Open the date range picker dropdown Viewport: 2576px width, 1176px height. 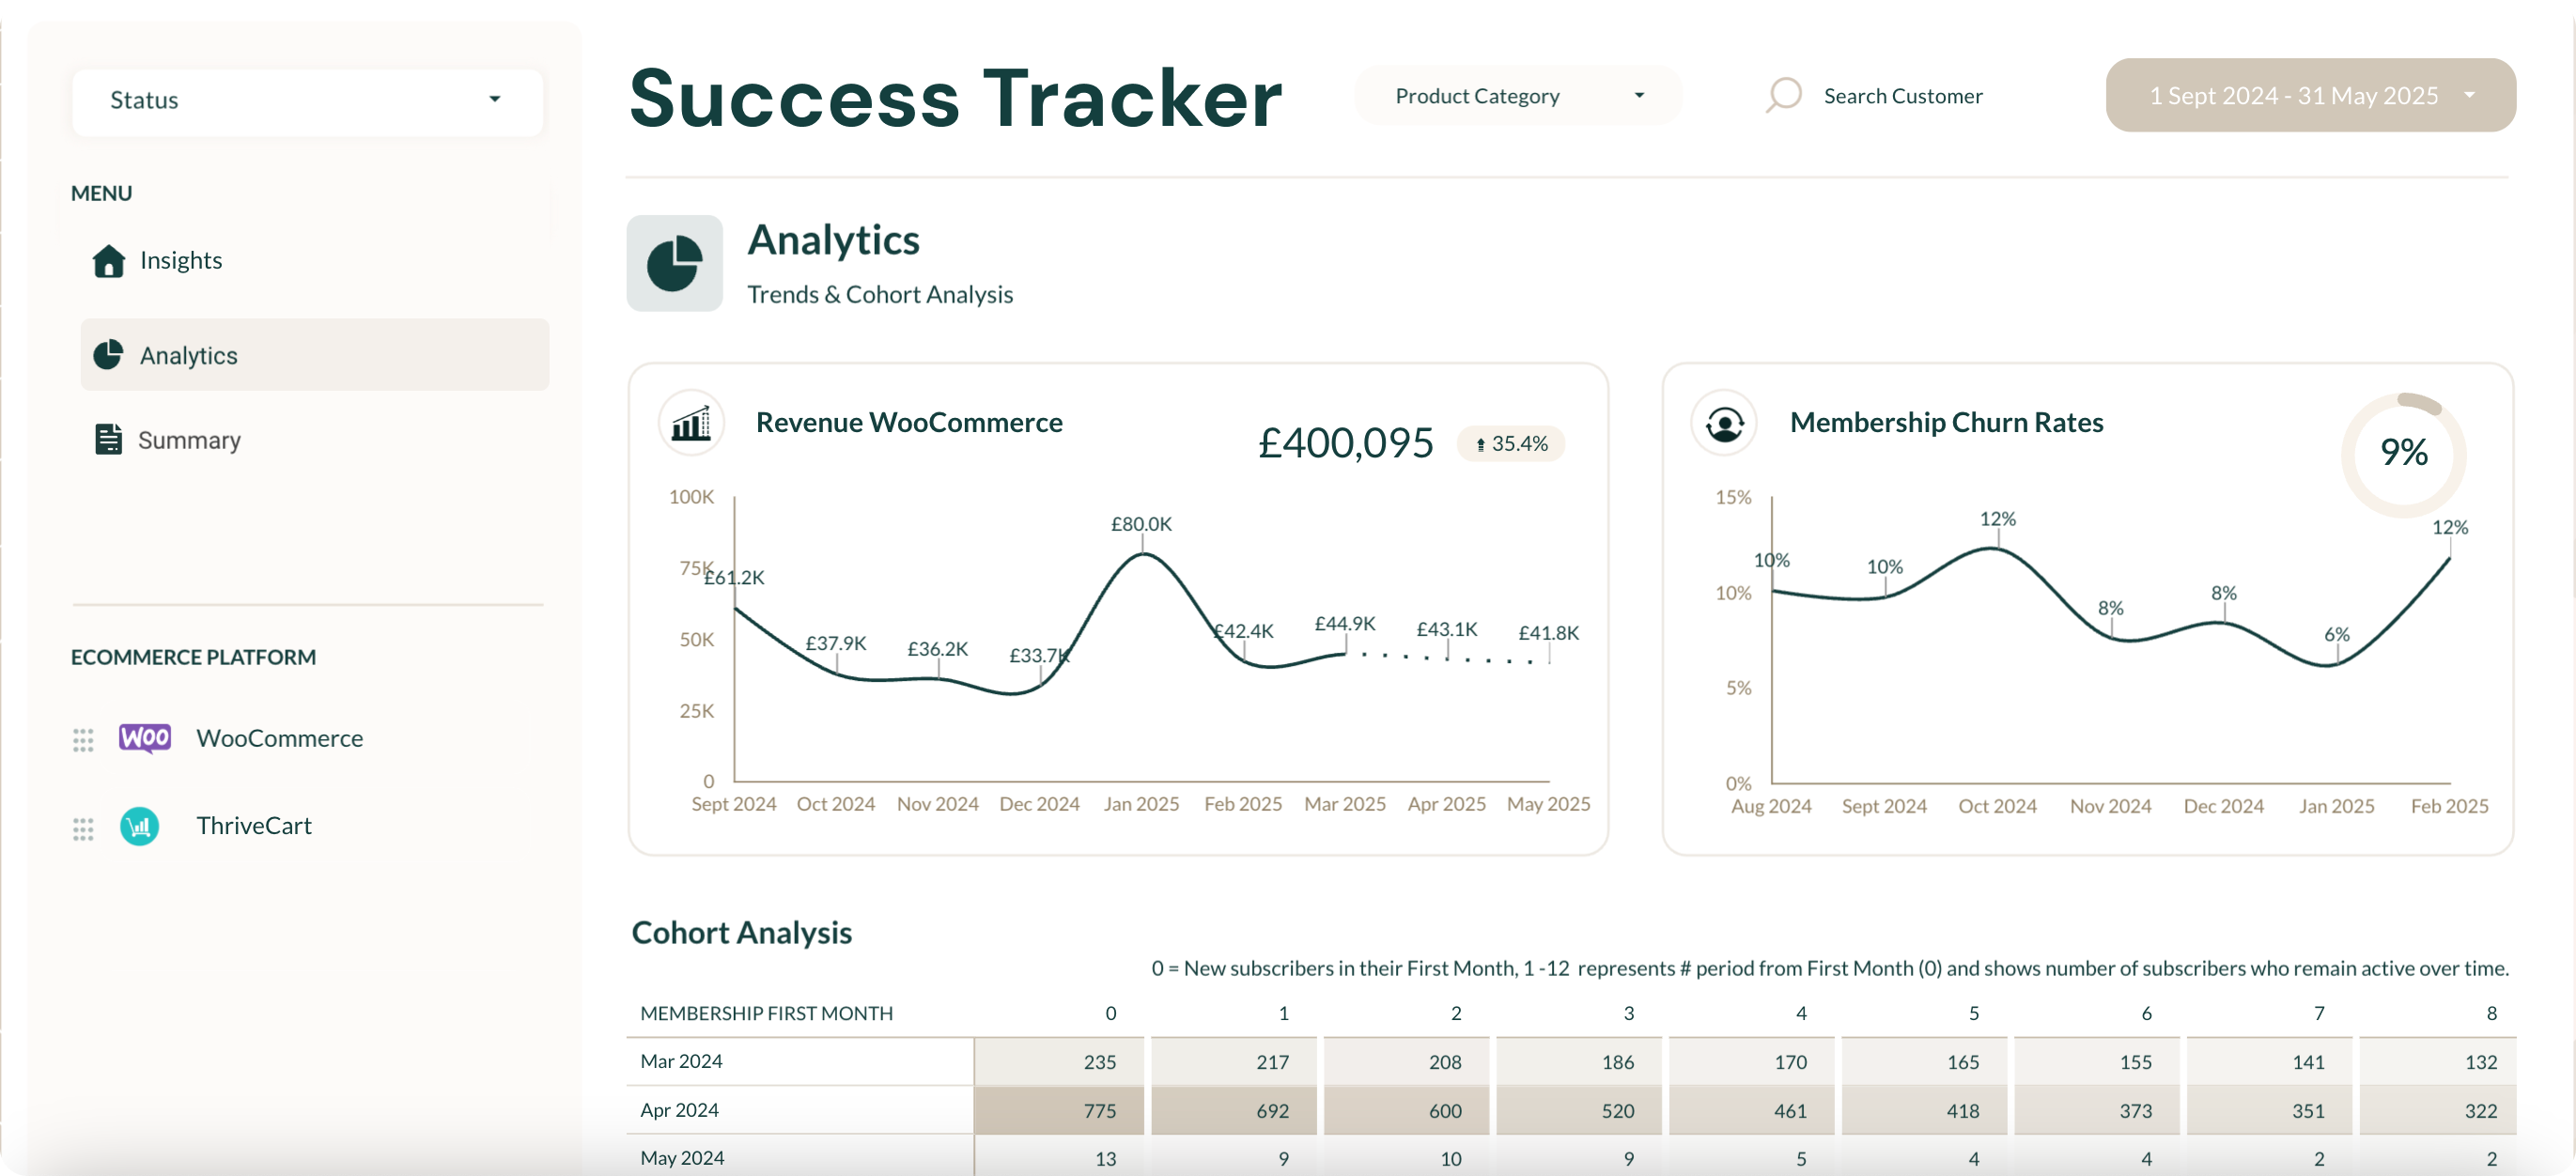tap(2310, 96)
